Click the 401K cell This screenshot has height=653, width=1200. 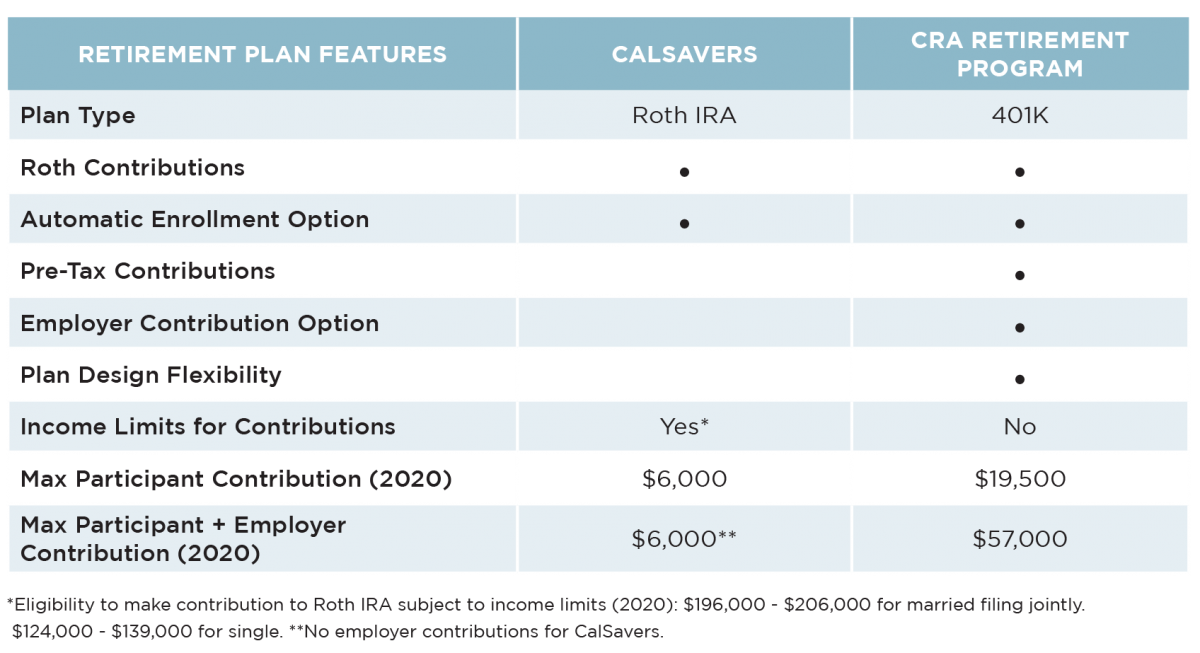[x=1019, y=115]
